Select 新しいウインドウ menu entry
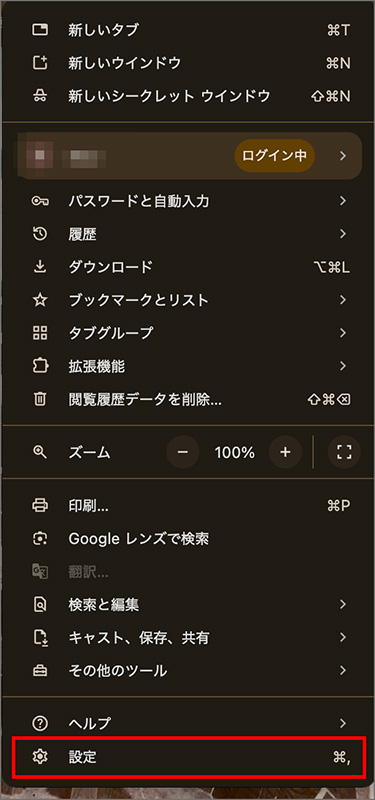This screenshot has width=375, height=800. pos(187,63)
